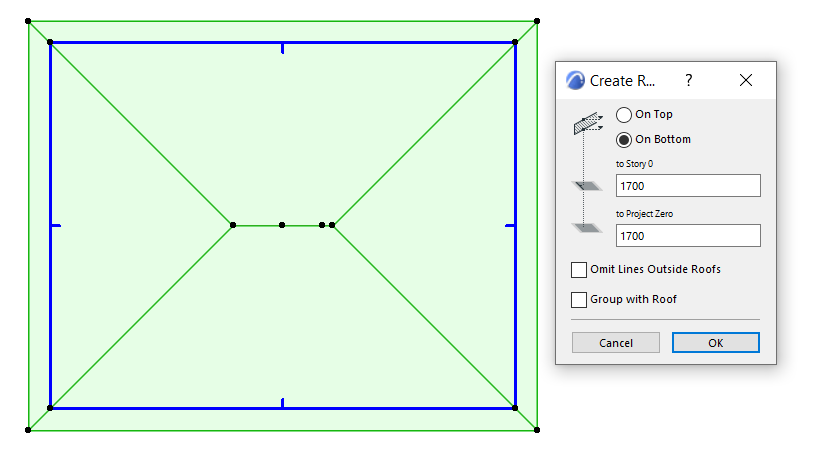Viewport: 835px width, 467px height.
Task: Click the top-right outer roof corner node
Action: pyautogui.click(x=537, y=21)
